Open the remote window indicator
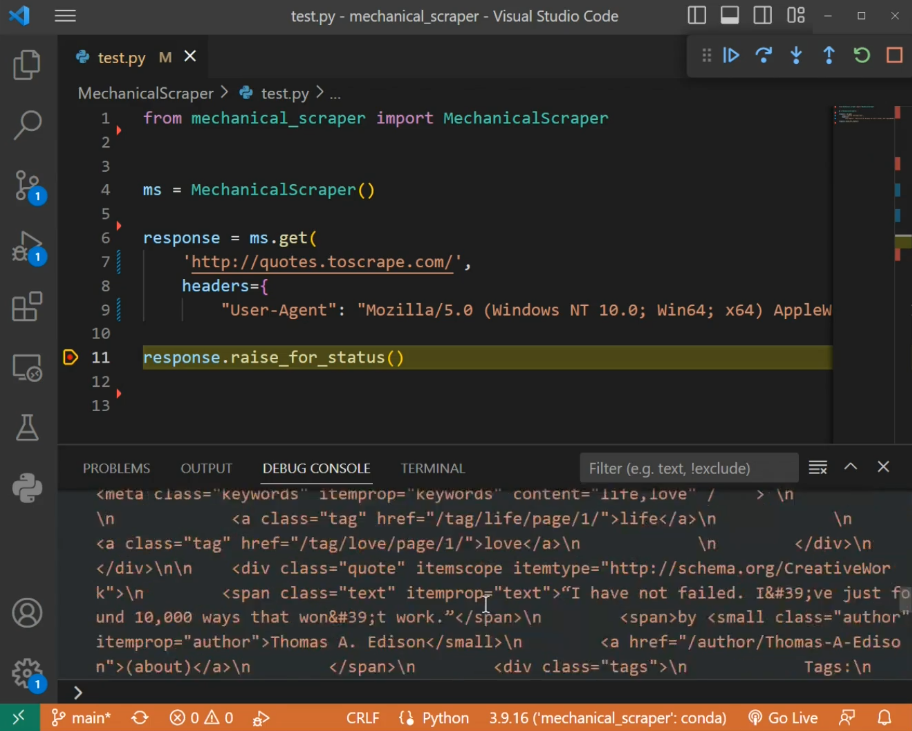 tap(19, 718)
